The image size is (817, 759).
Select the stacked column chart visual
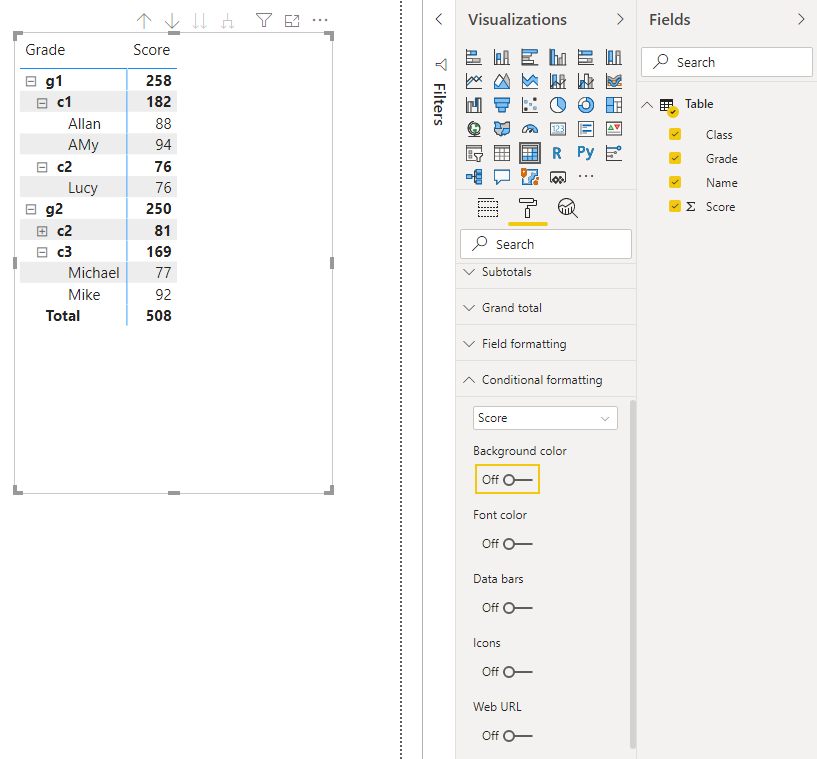(x=502, y=57)
